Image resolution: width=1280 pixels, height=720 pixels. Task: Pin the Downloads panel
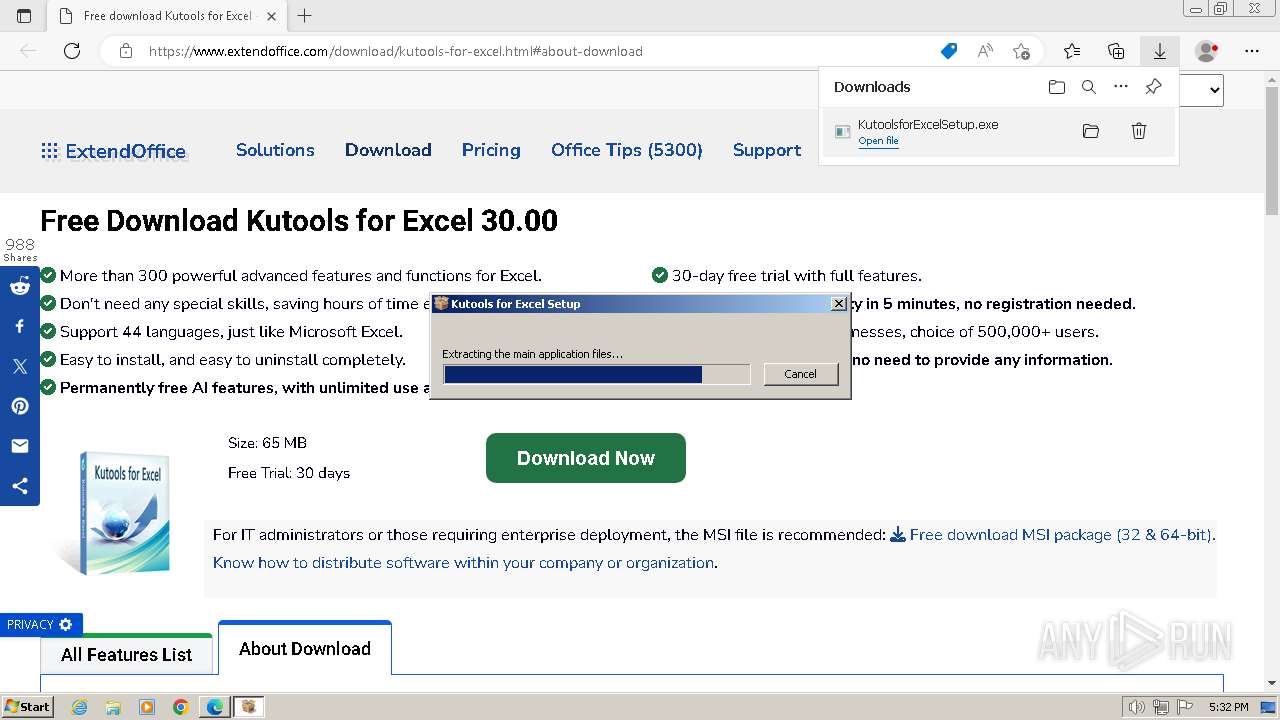(x=1153, y=87)
